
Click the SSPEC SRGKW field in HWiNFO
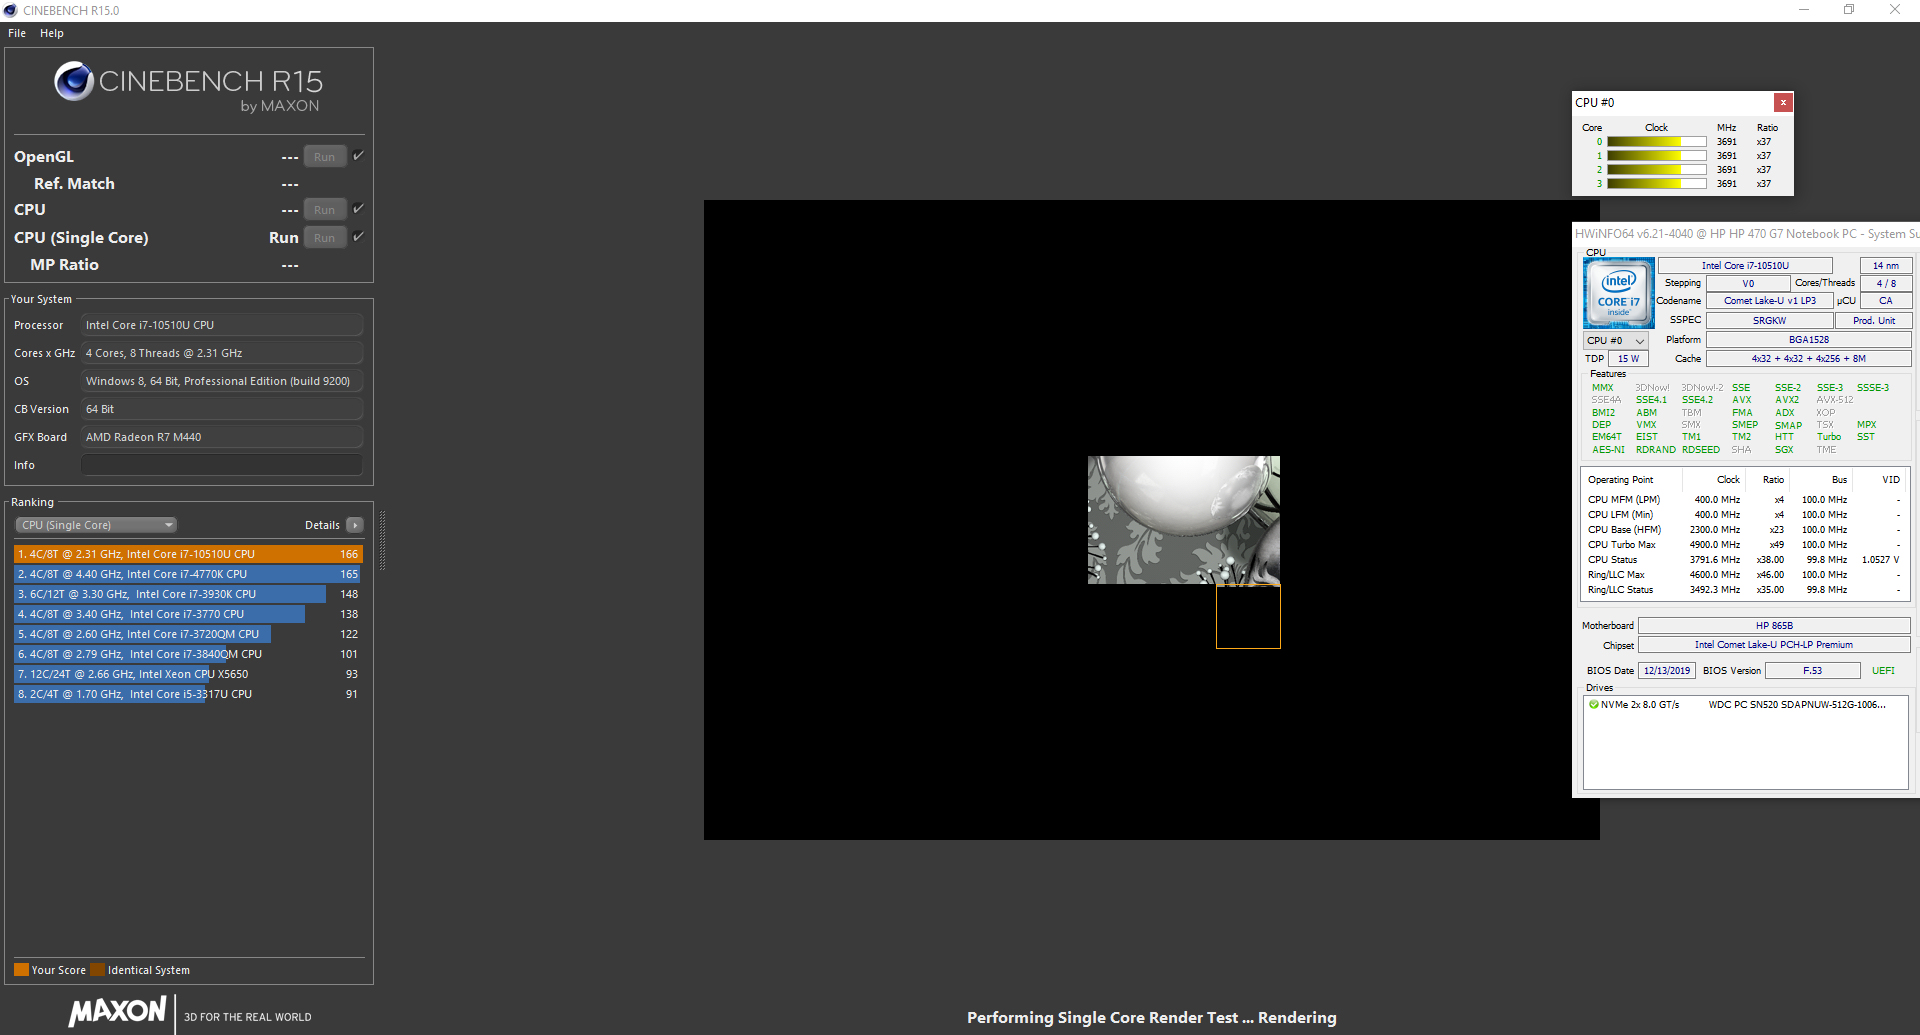click(1769, 321)
